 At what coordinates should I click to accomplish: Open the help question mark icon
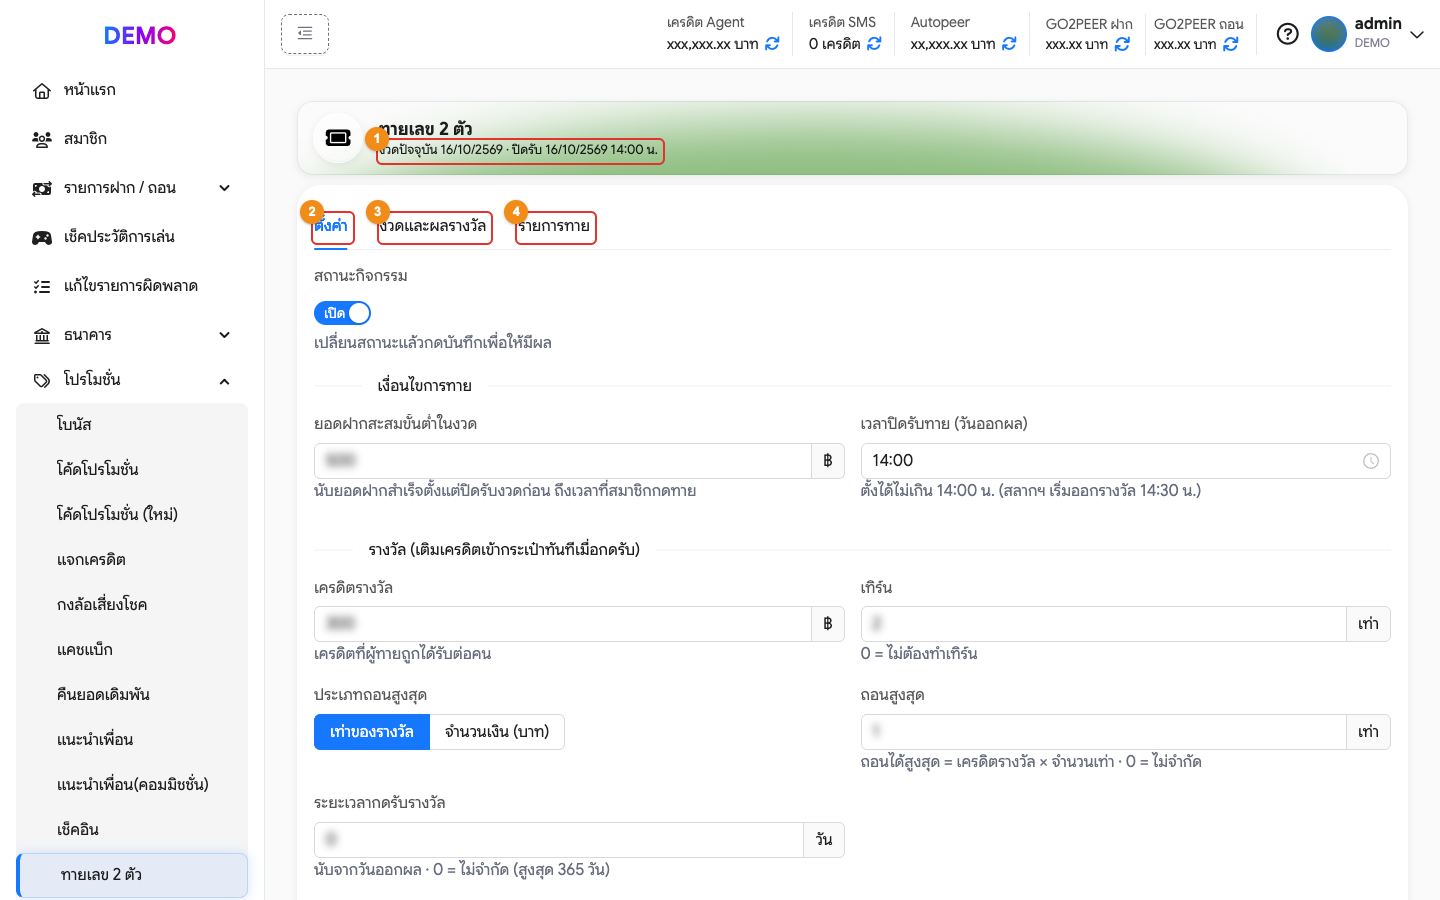tap(1288, 34)
